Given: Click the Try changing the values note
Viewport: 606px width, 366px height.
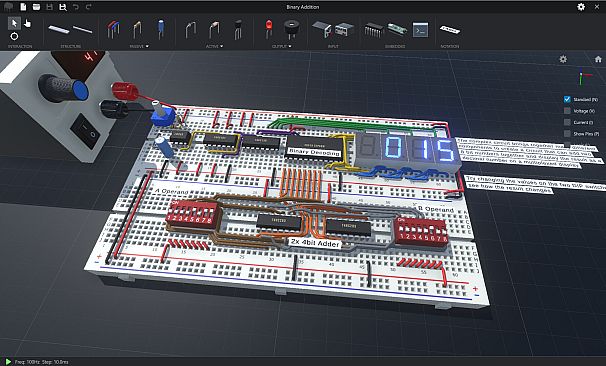Looking at the screenshot, I should (x=535, y=184).
